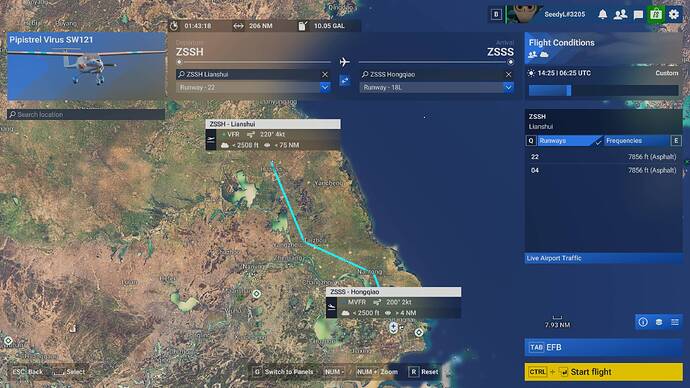Screen dimensions: 690x388
Task: Click the Search location field
Action: click(86, 114)
